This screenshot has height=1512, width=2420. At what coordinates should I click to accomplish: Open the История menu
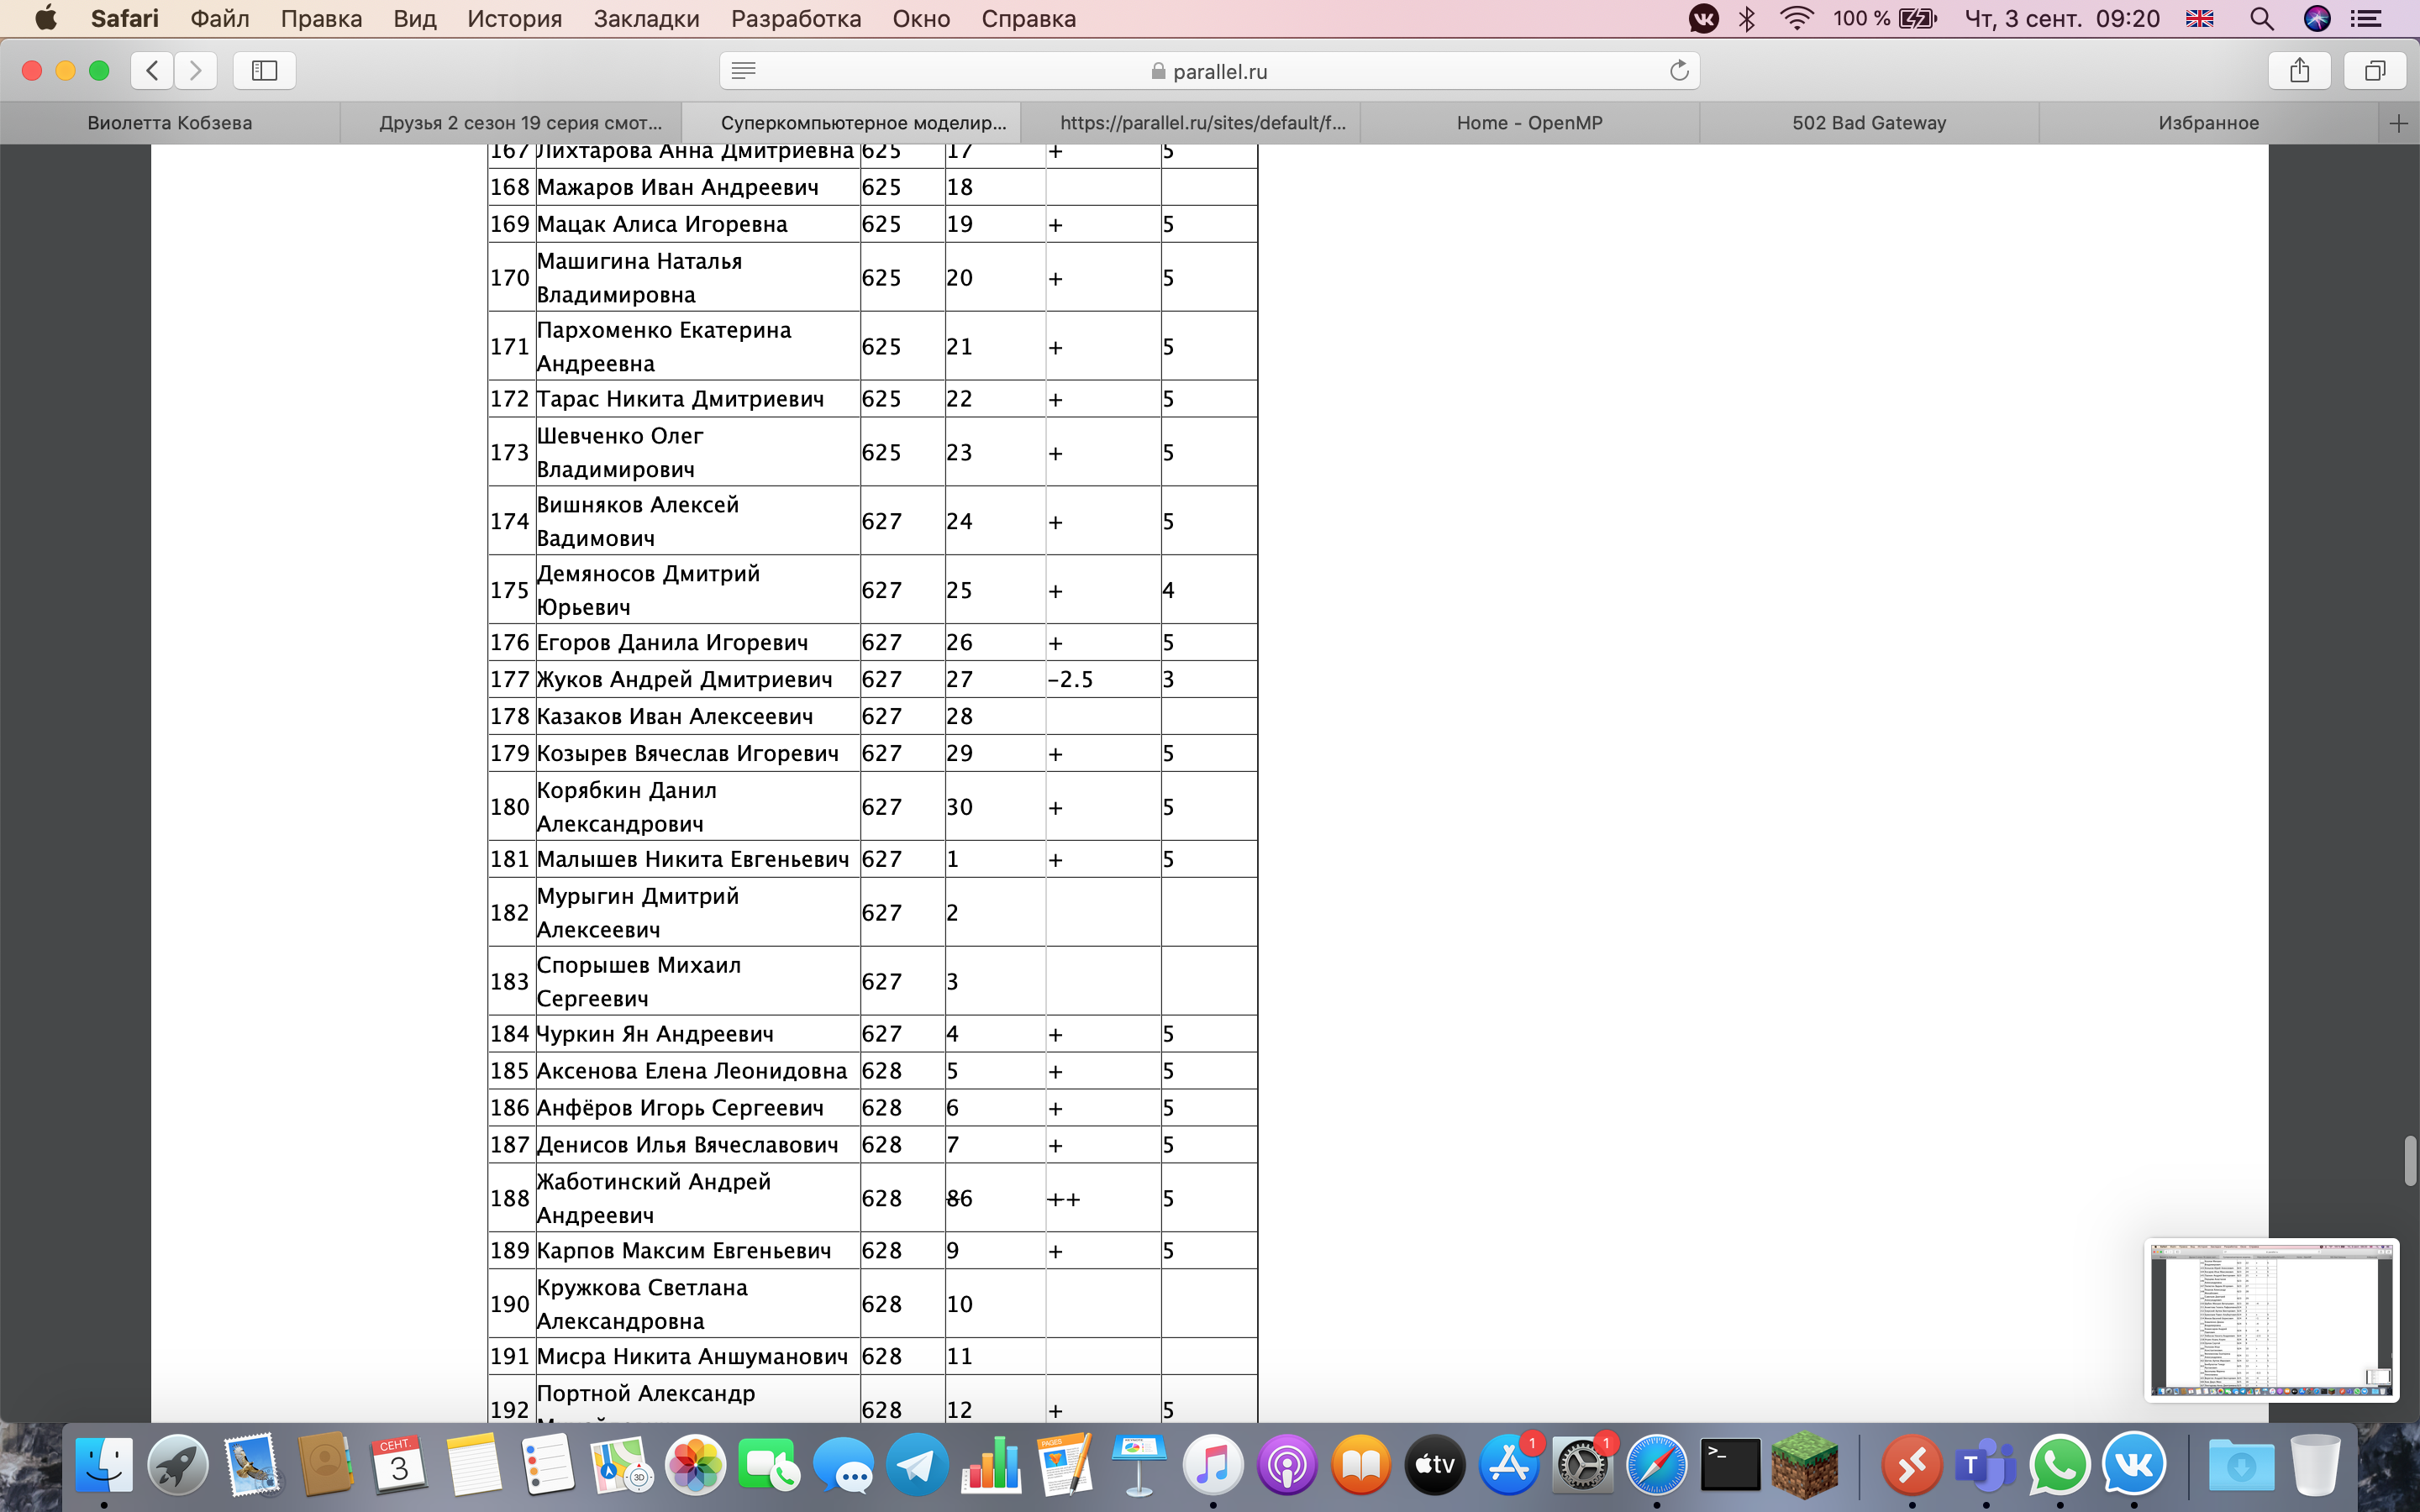point(514,18)
